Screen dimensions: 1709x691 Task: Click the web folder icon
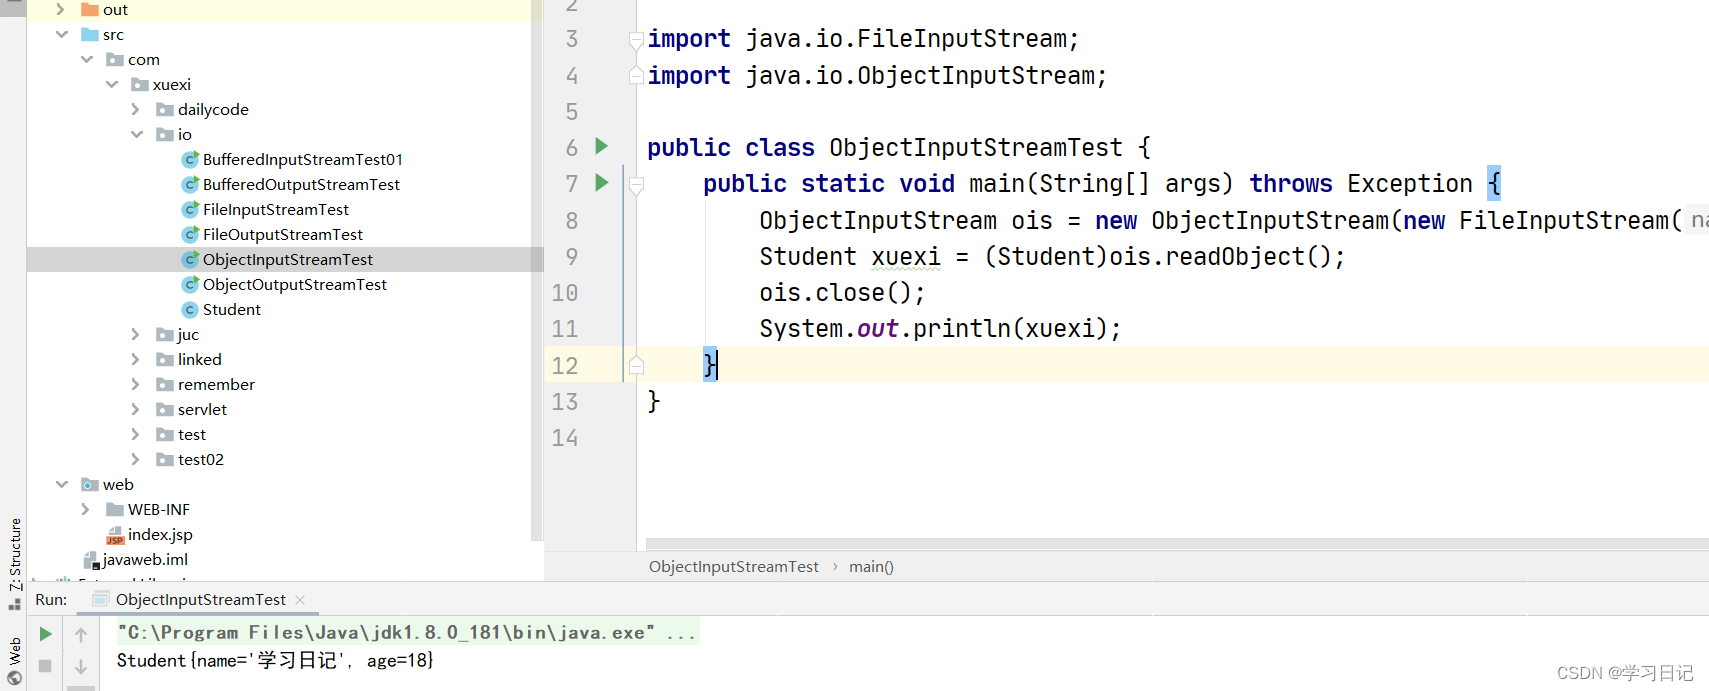coord(90,484)
